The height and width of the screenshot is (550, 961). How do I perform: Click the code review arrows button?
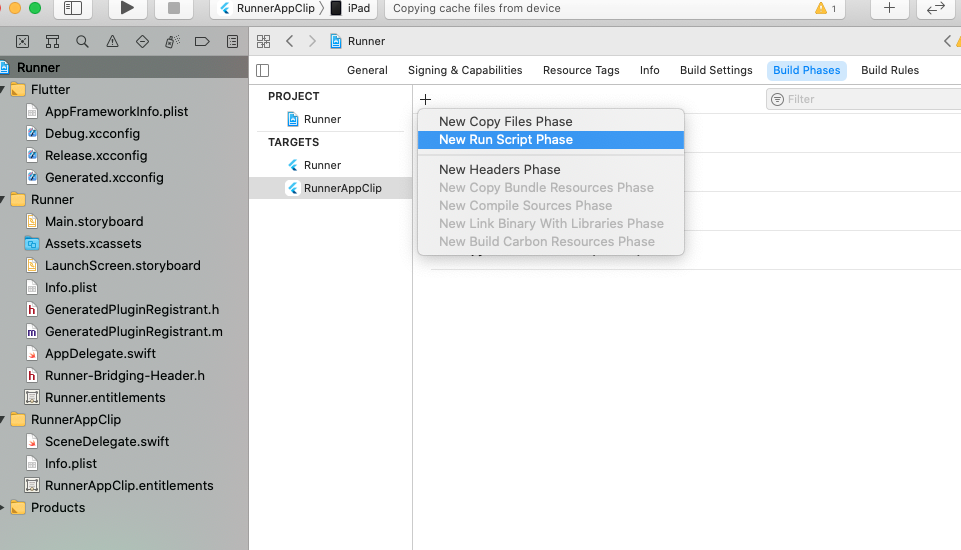pyautogui.click(x=936, y=9)
